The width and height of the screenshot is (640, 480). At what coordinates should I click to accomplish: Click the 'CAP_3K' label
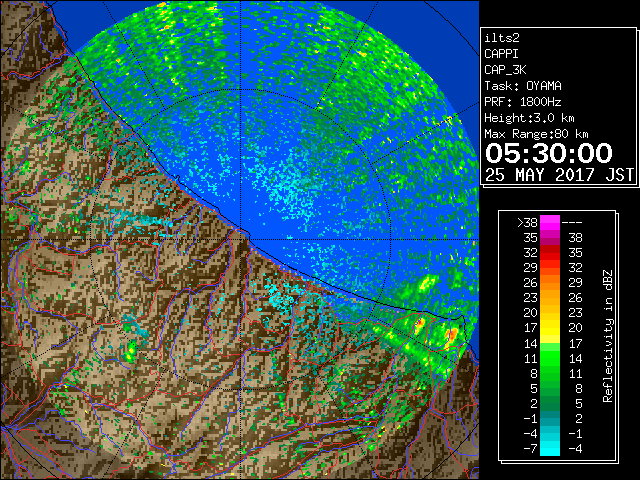pyautogui.click(x=505, y=70)
